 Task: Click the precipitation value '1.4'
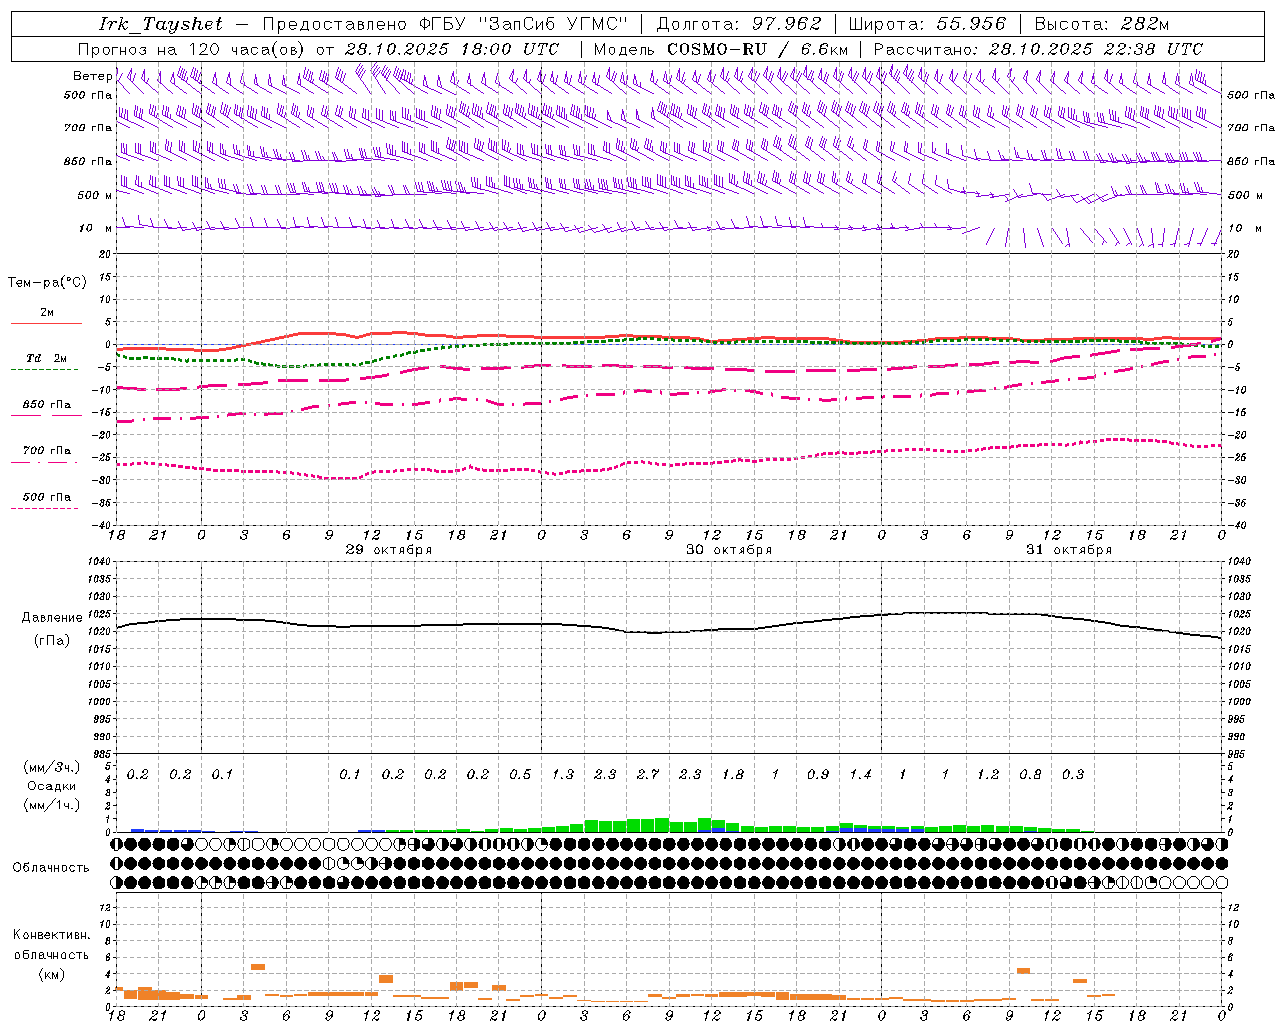[x=861, y=775]
